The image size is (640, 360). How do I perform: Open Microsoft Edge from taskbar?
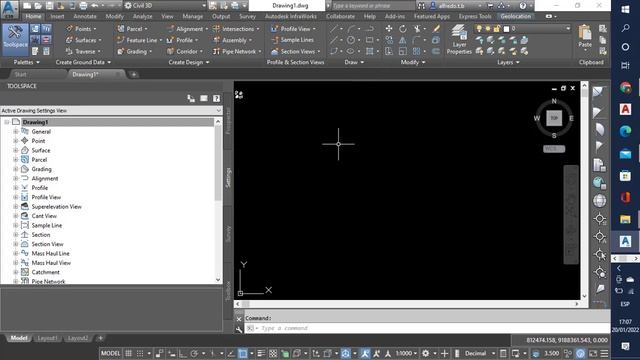pyautogui.click(x=625, y=131)
